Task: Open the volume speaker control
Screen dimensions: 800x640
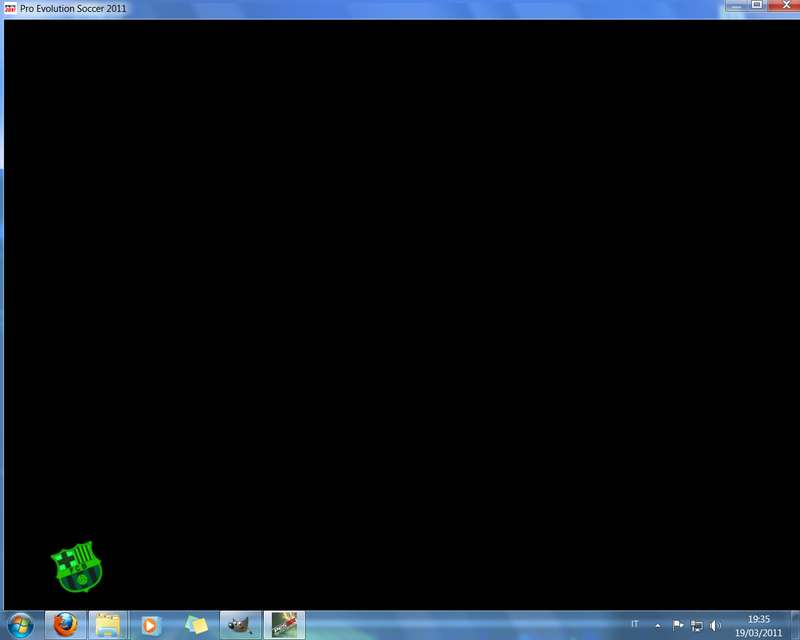Action: point(715,625)
